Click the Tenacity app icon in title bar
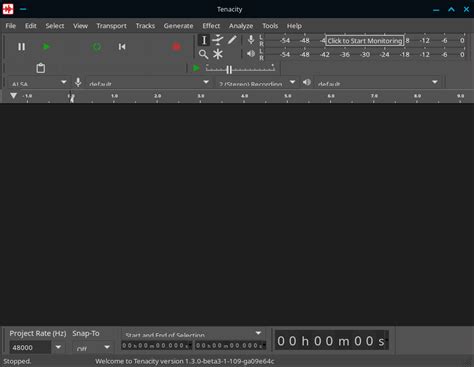 (x=8, y=9)
